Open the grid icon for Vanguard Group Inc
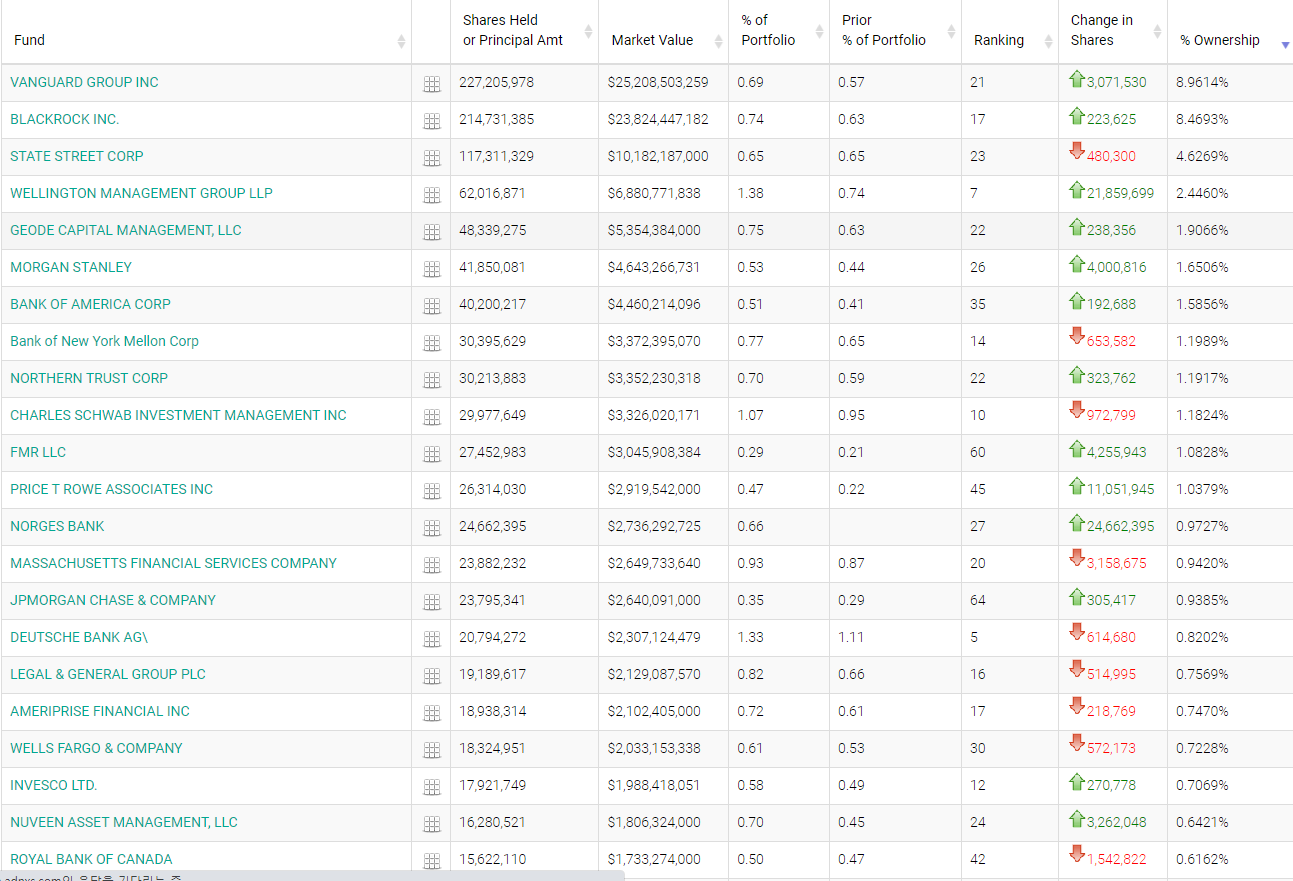1293x881 pixels. pos(432,84)
